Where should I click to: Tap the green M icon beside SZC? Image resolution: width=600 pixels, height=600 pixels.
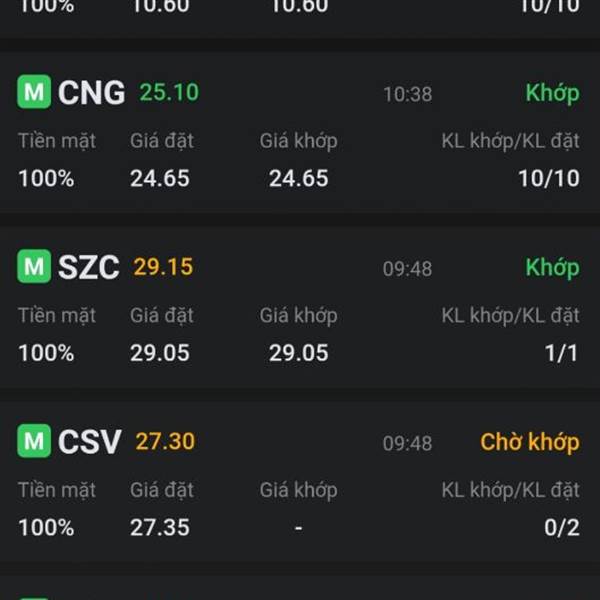tap(34, 267)
